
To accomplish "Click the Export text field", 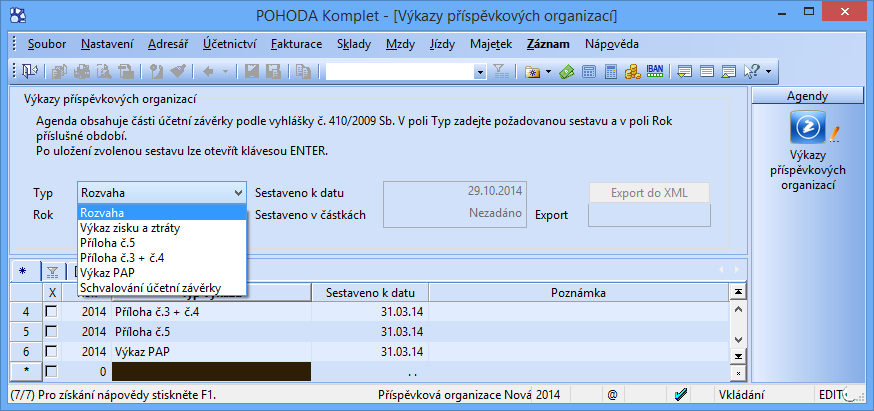I will click(649, 215).
